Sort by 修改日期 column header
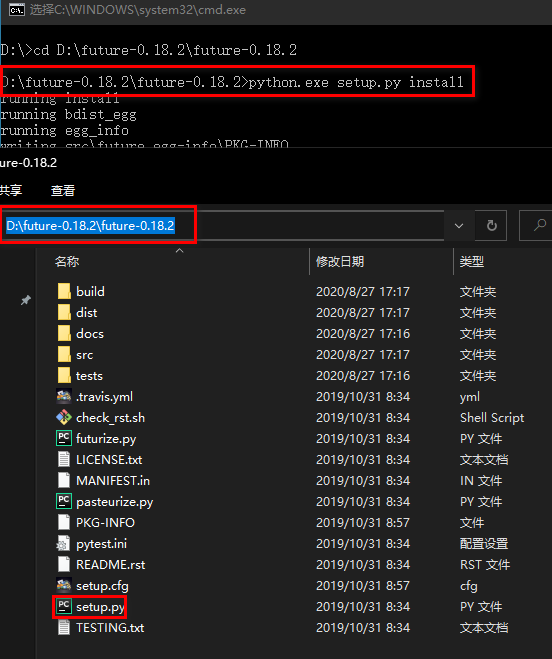The height and width of the screenshot is (659, 552). 340,262
